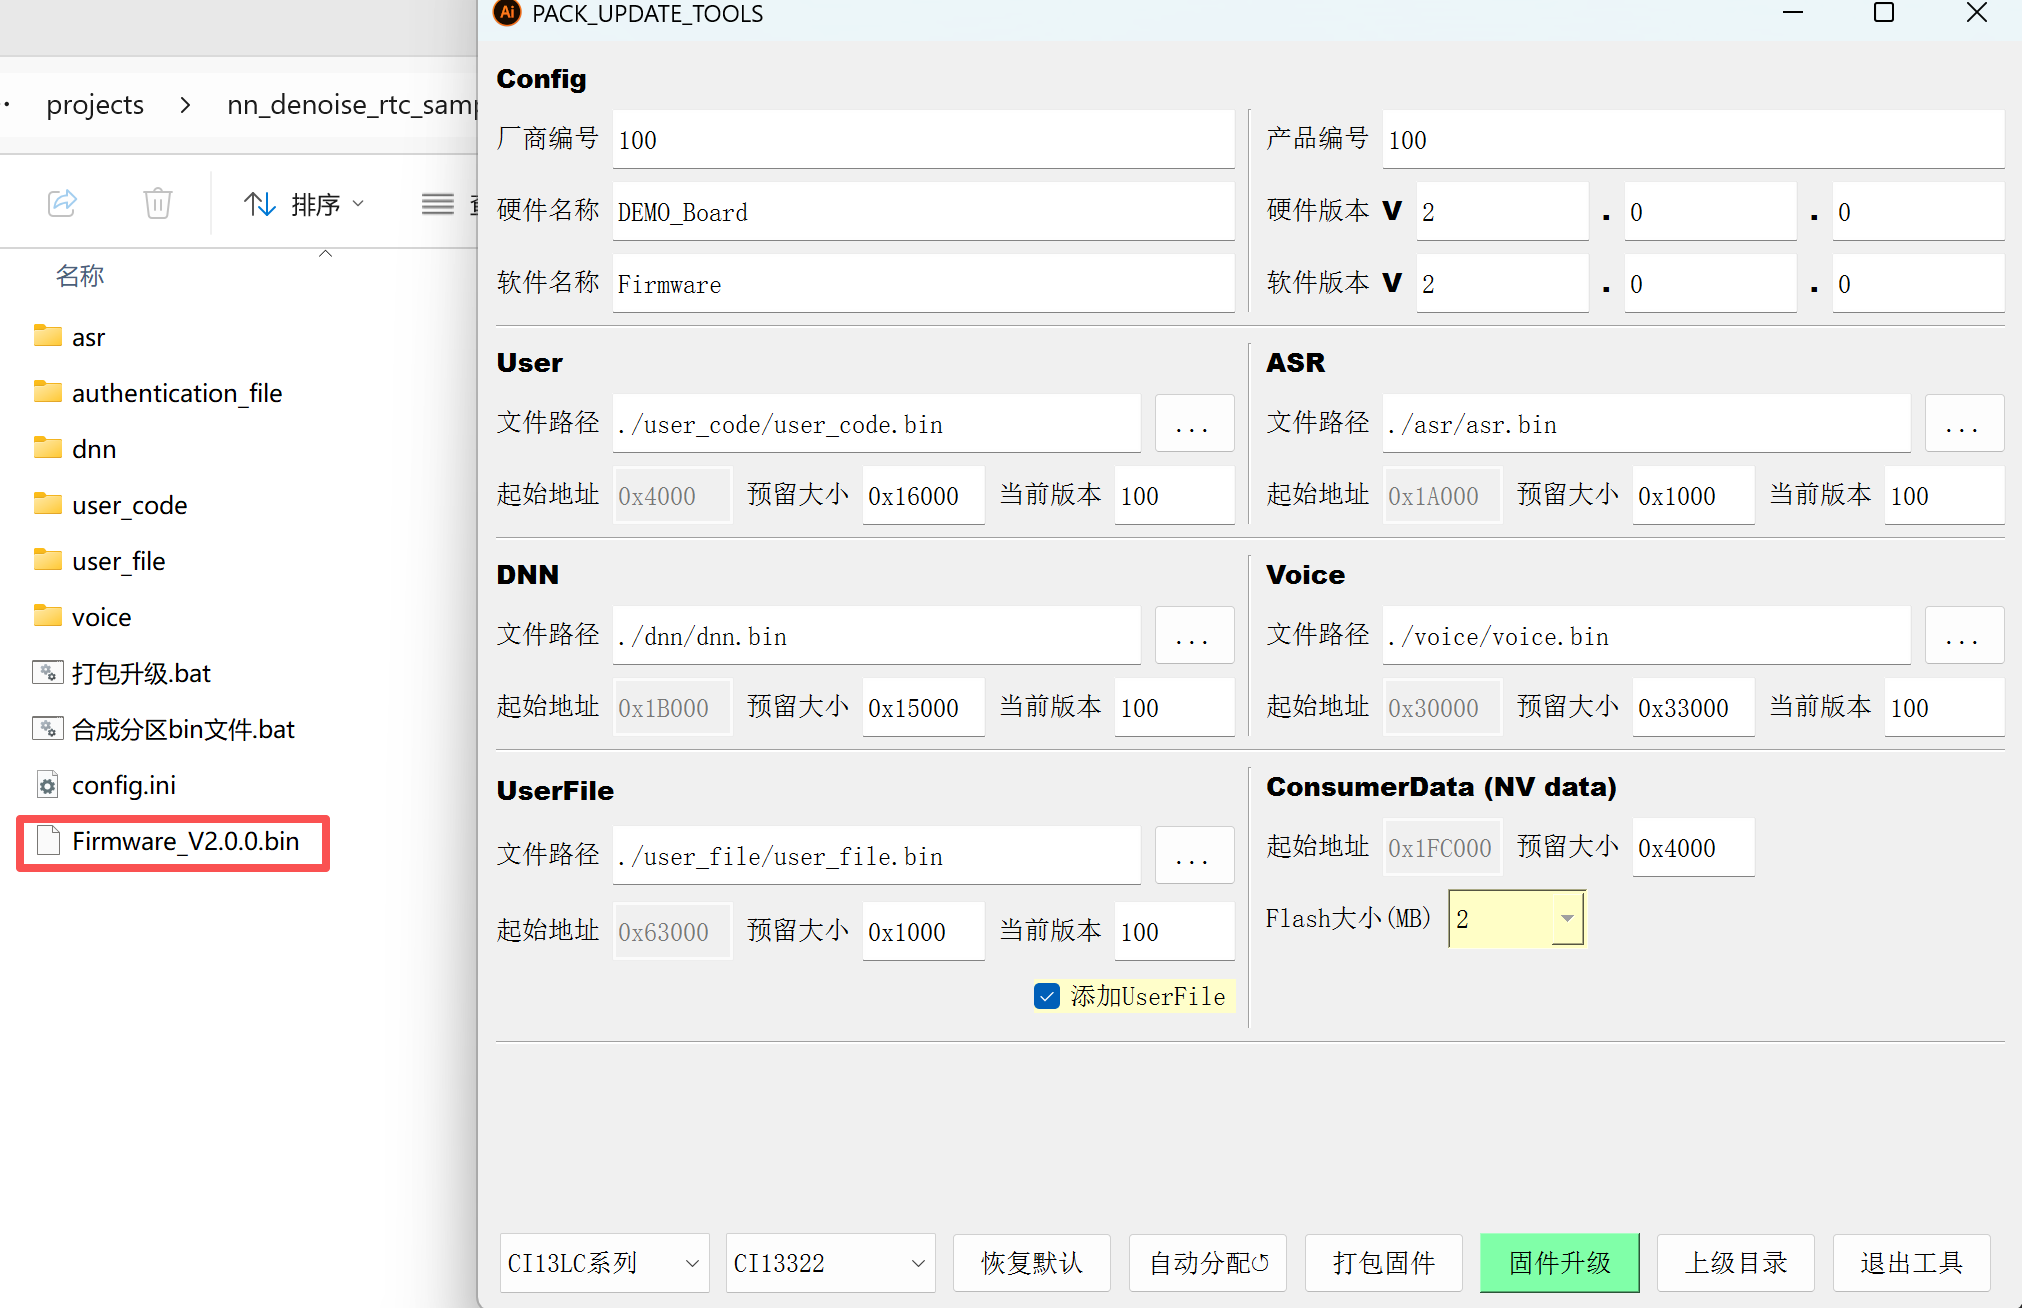Open the user_code folder
This screenshot has width=2022, height=1308.
(x=128, y=504)
